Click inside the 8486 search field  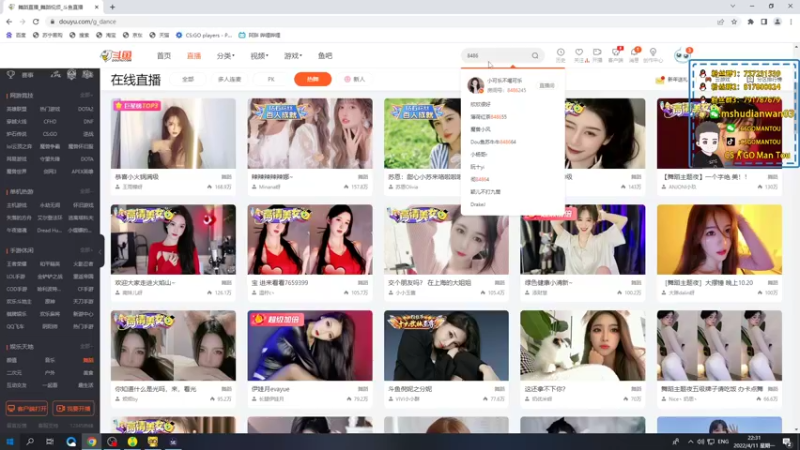[x=496, y=56]
